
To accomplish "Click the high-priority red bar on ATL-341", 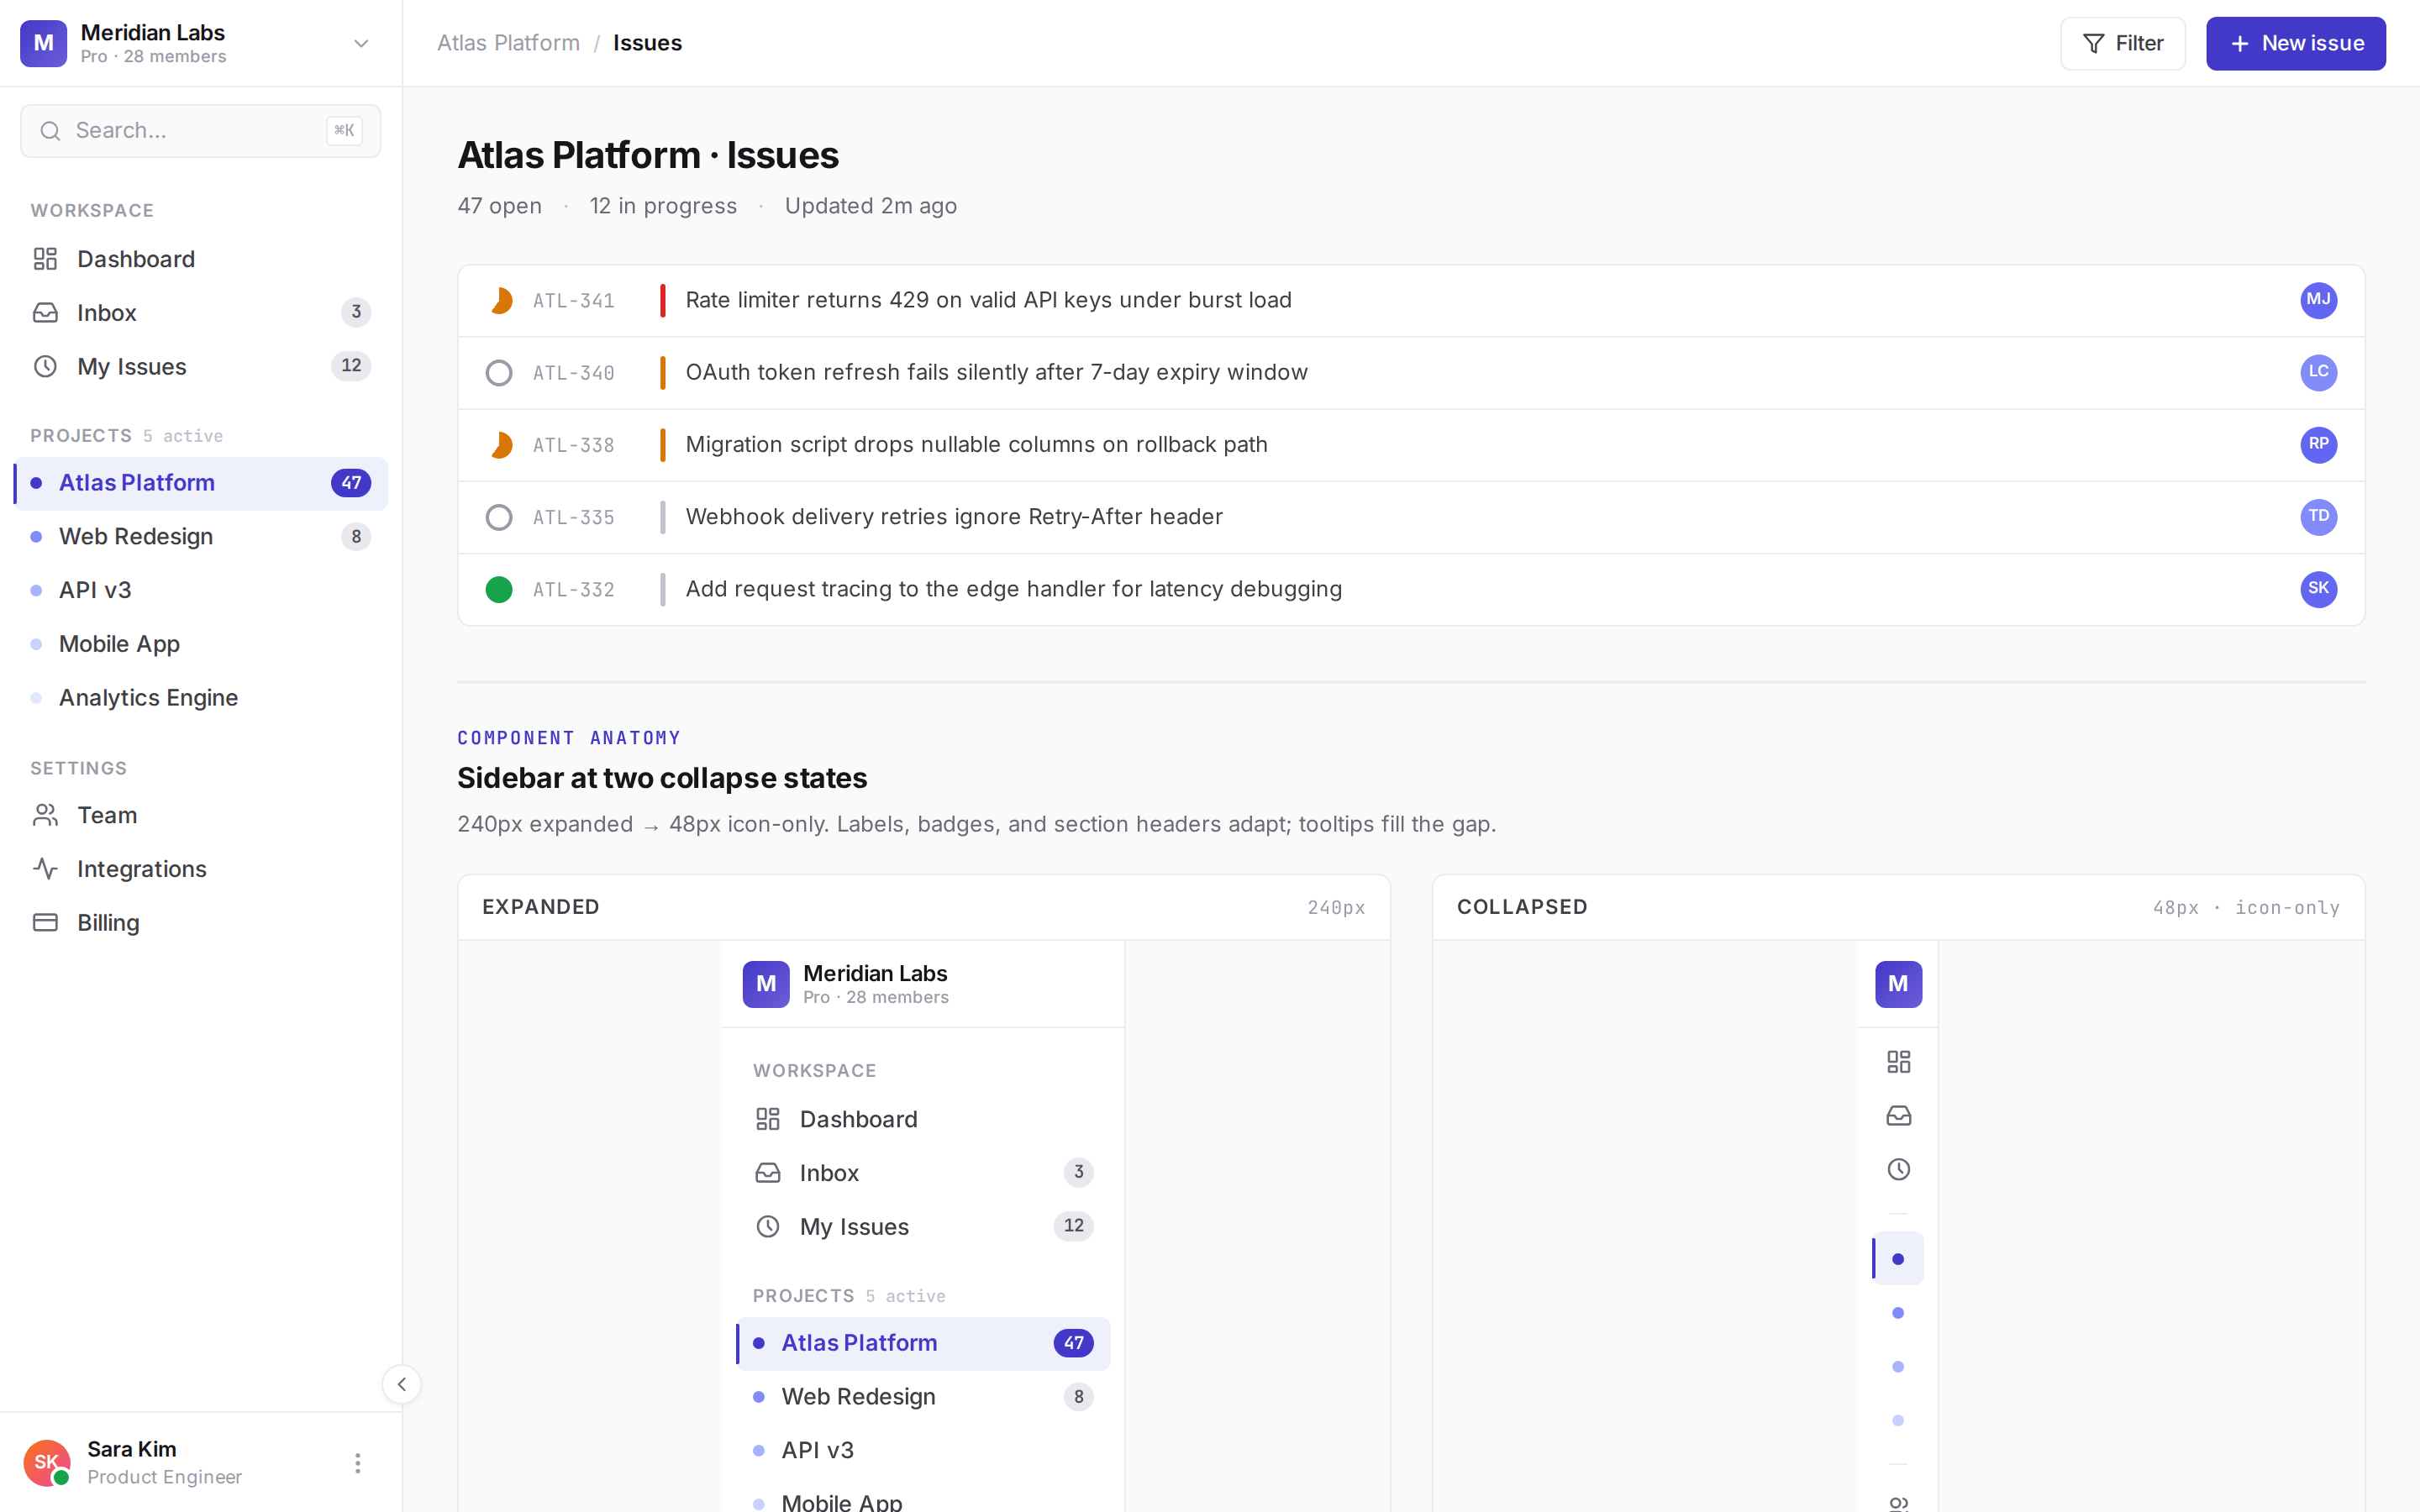I will coord(662,300).
